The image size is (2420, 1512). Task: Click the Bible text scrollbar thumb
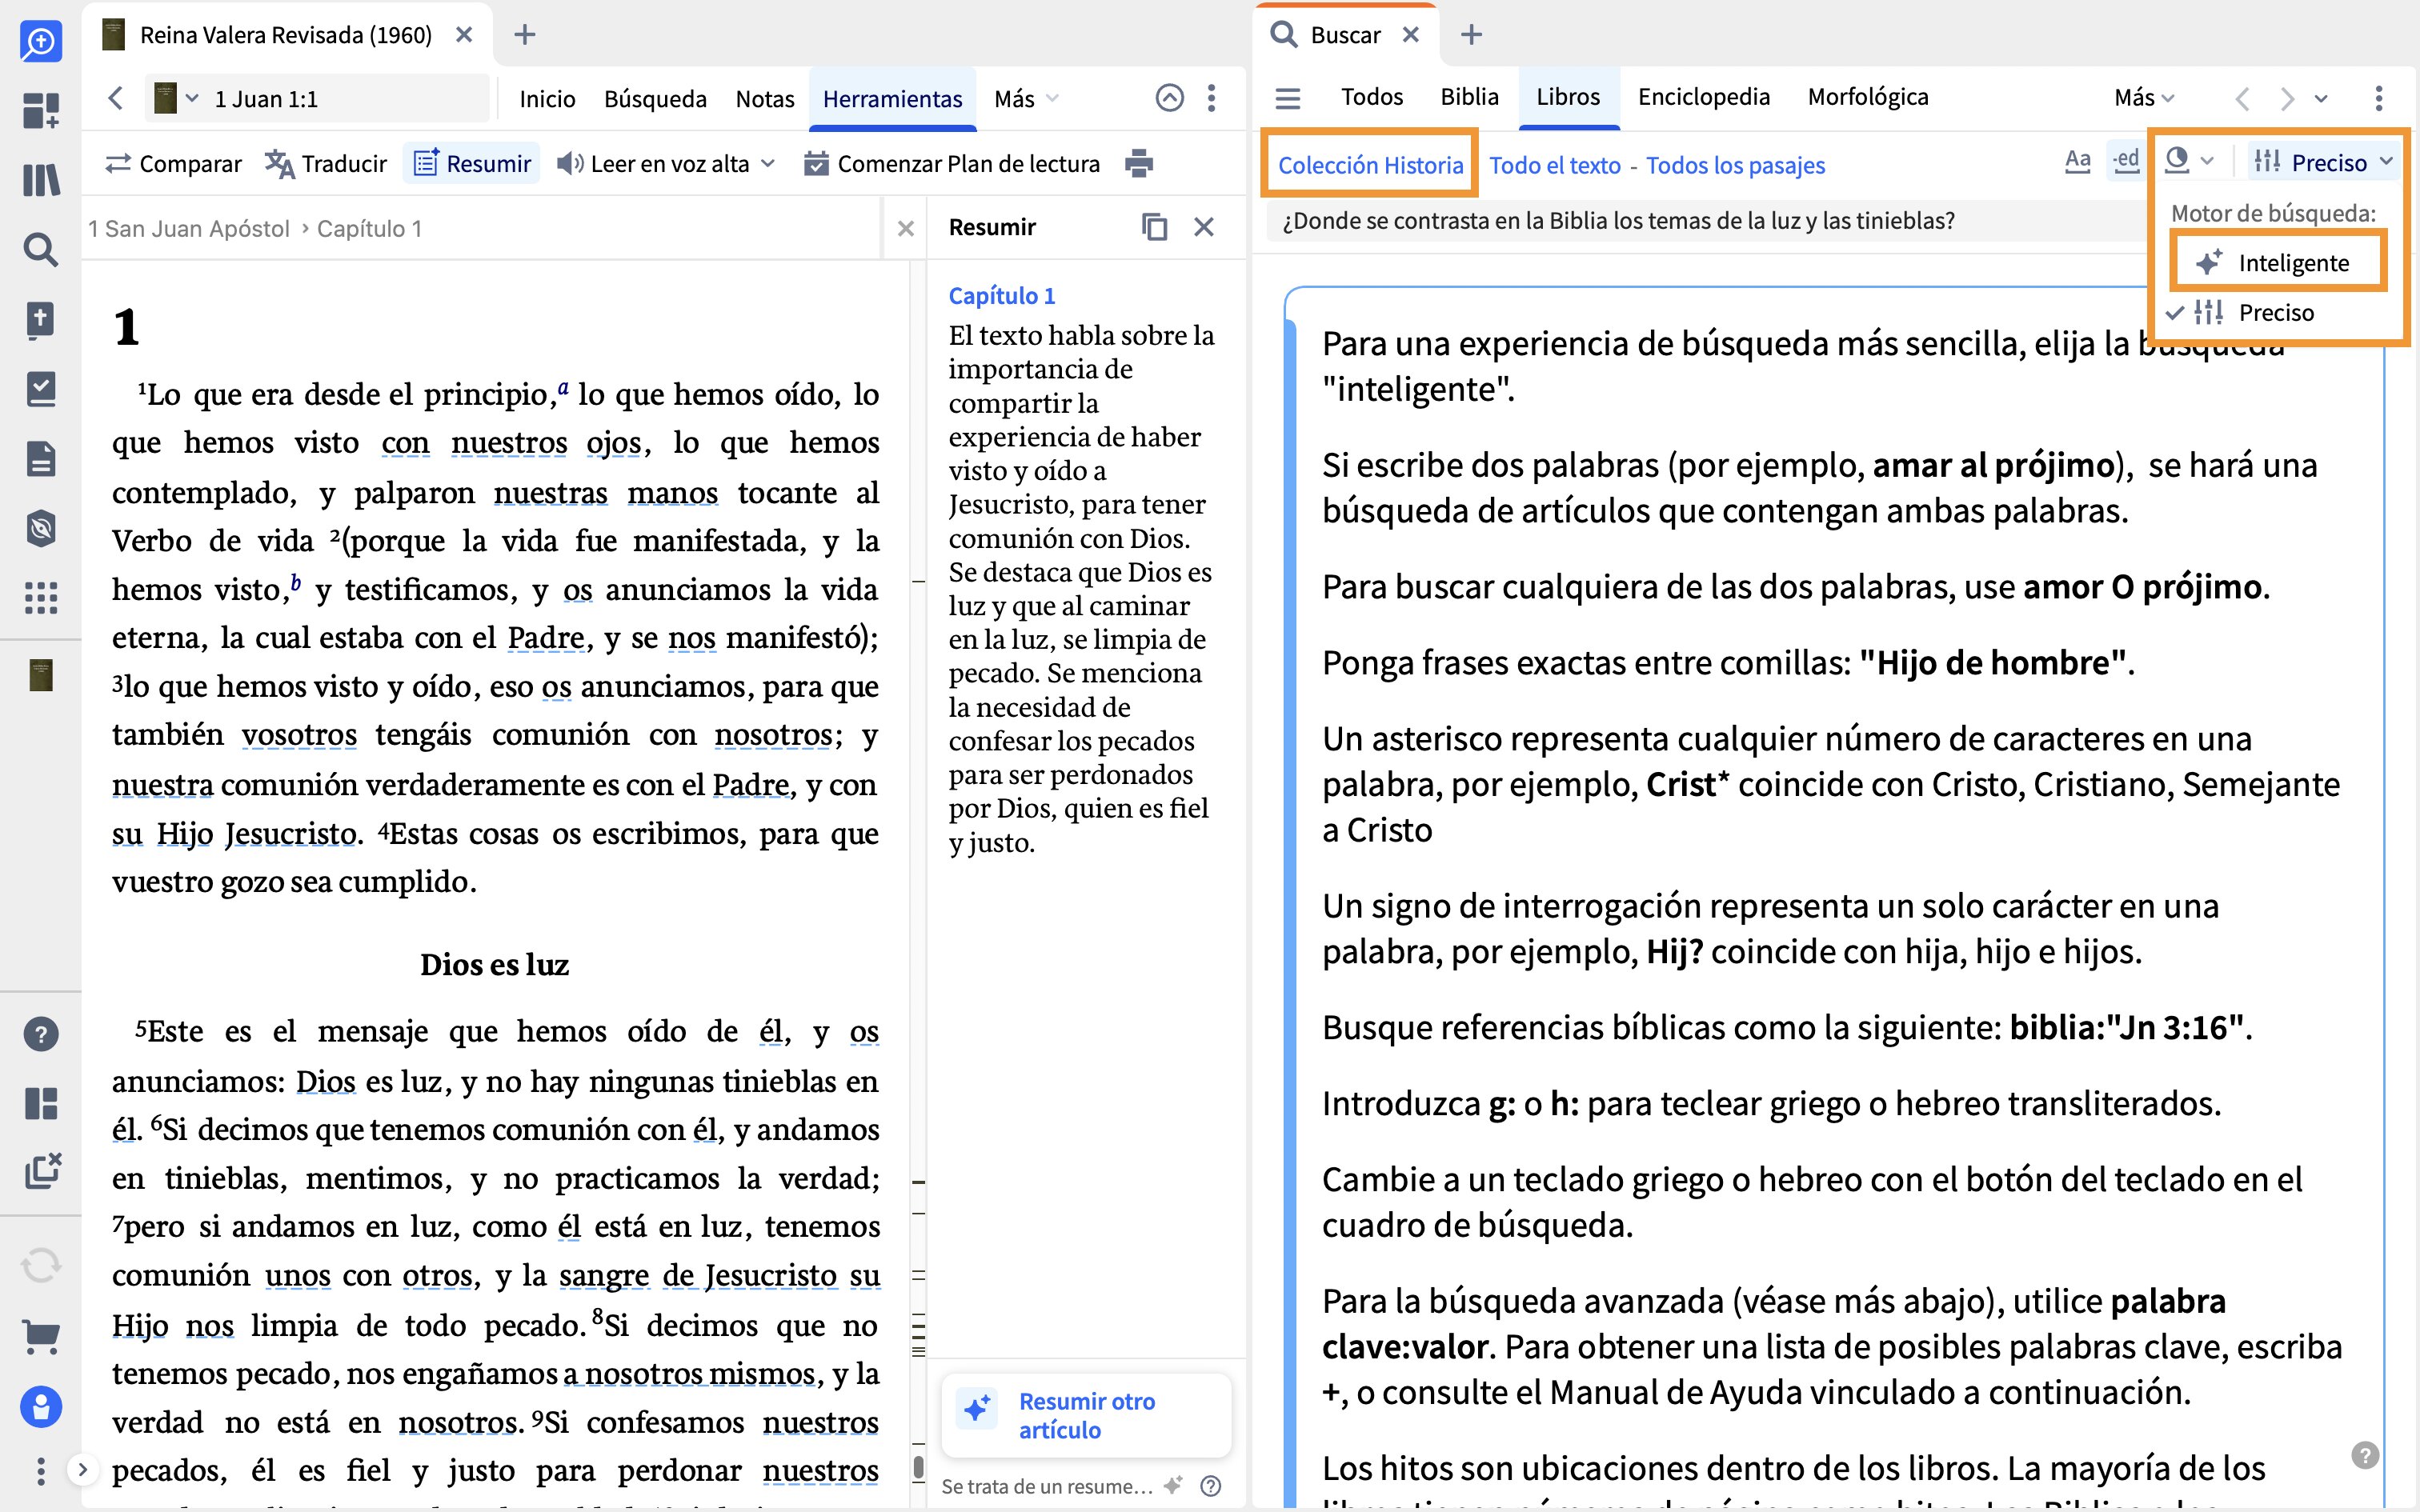click(918, 1467)
